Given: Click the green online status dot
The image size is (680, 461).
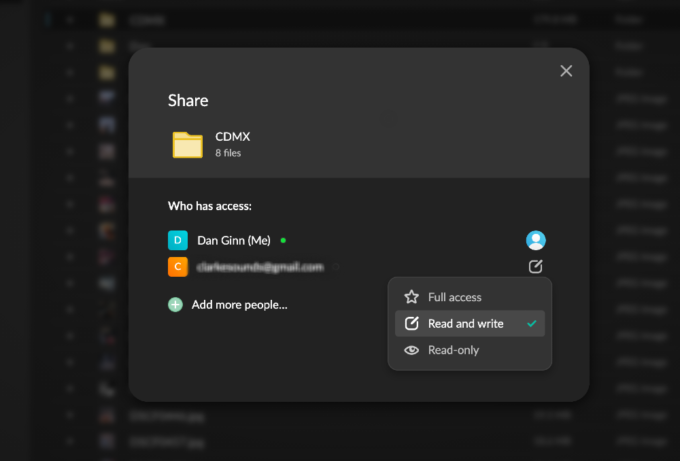Looking at the screenshot, I should pyautogui.click(x=283, y=240).
